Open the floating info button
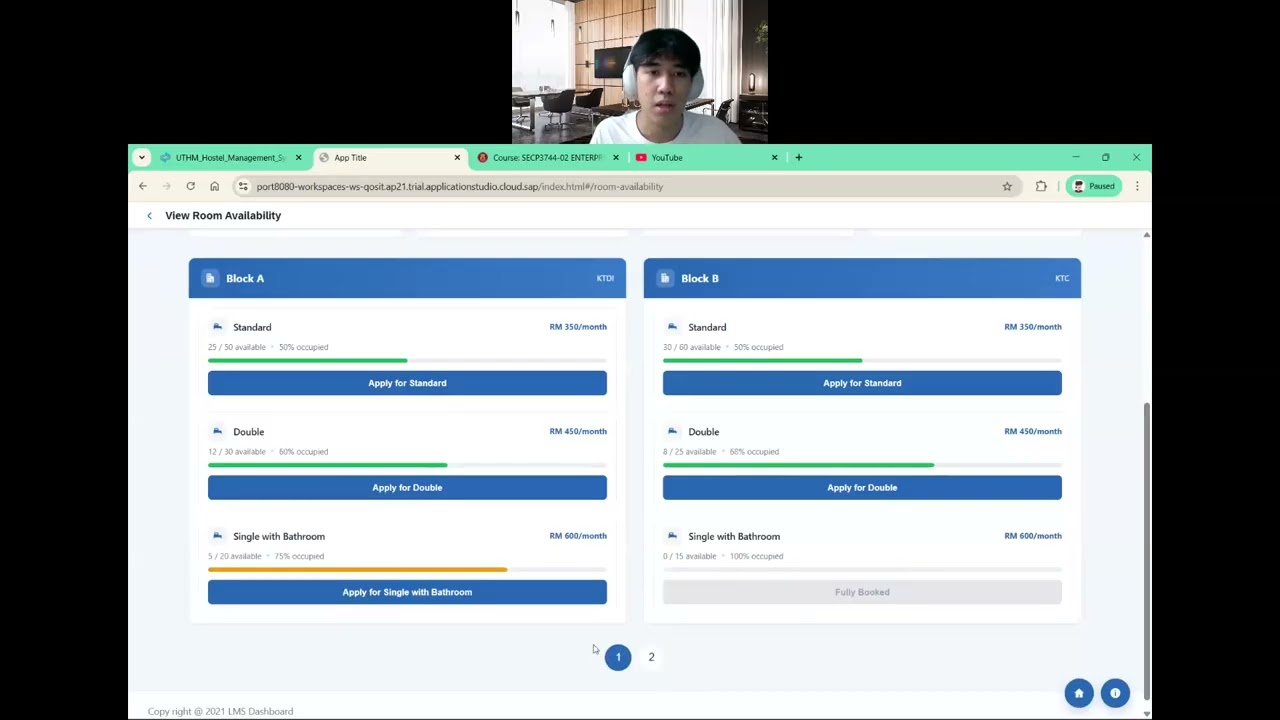The image size is (1280, 720). click(1115, 693)
